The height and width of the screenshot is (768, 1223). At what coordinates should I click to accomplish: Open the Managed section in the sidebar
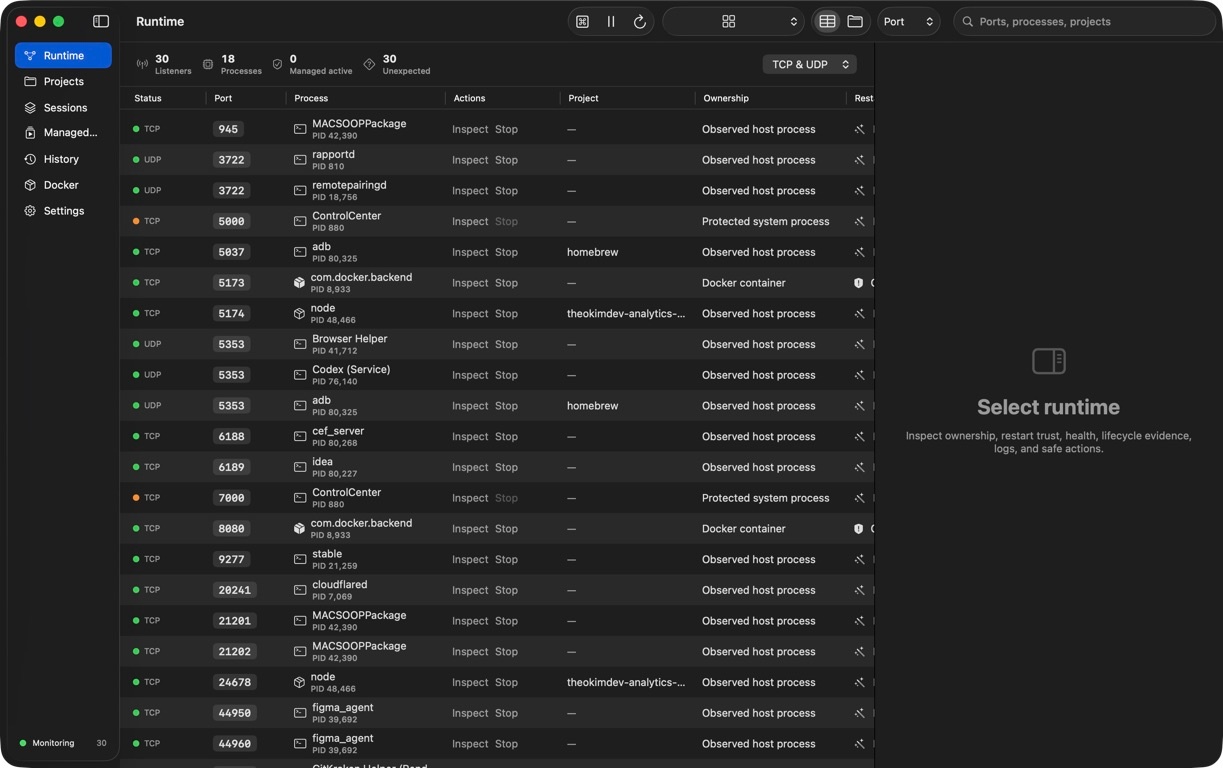pos(63,133)
